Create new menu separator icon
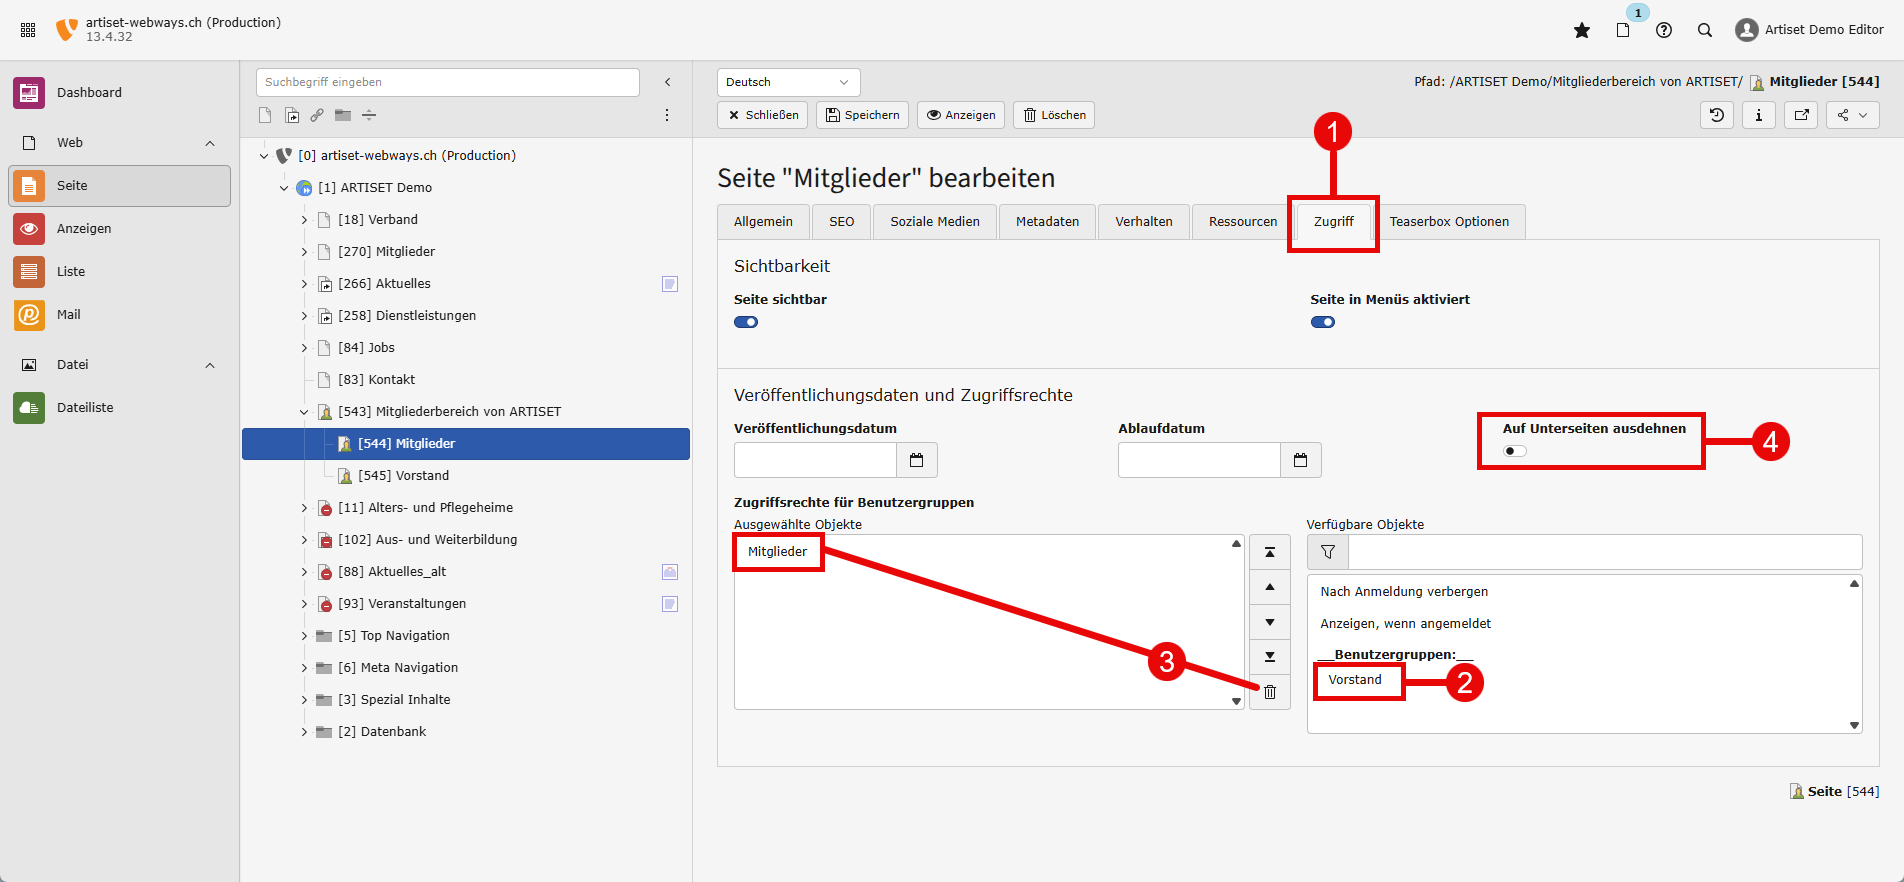Viewport: 1904px width, 882px height. point(369,115)
